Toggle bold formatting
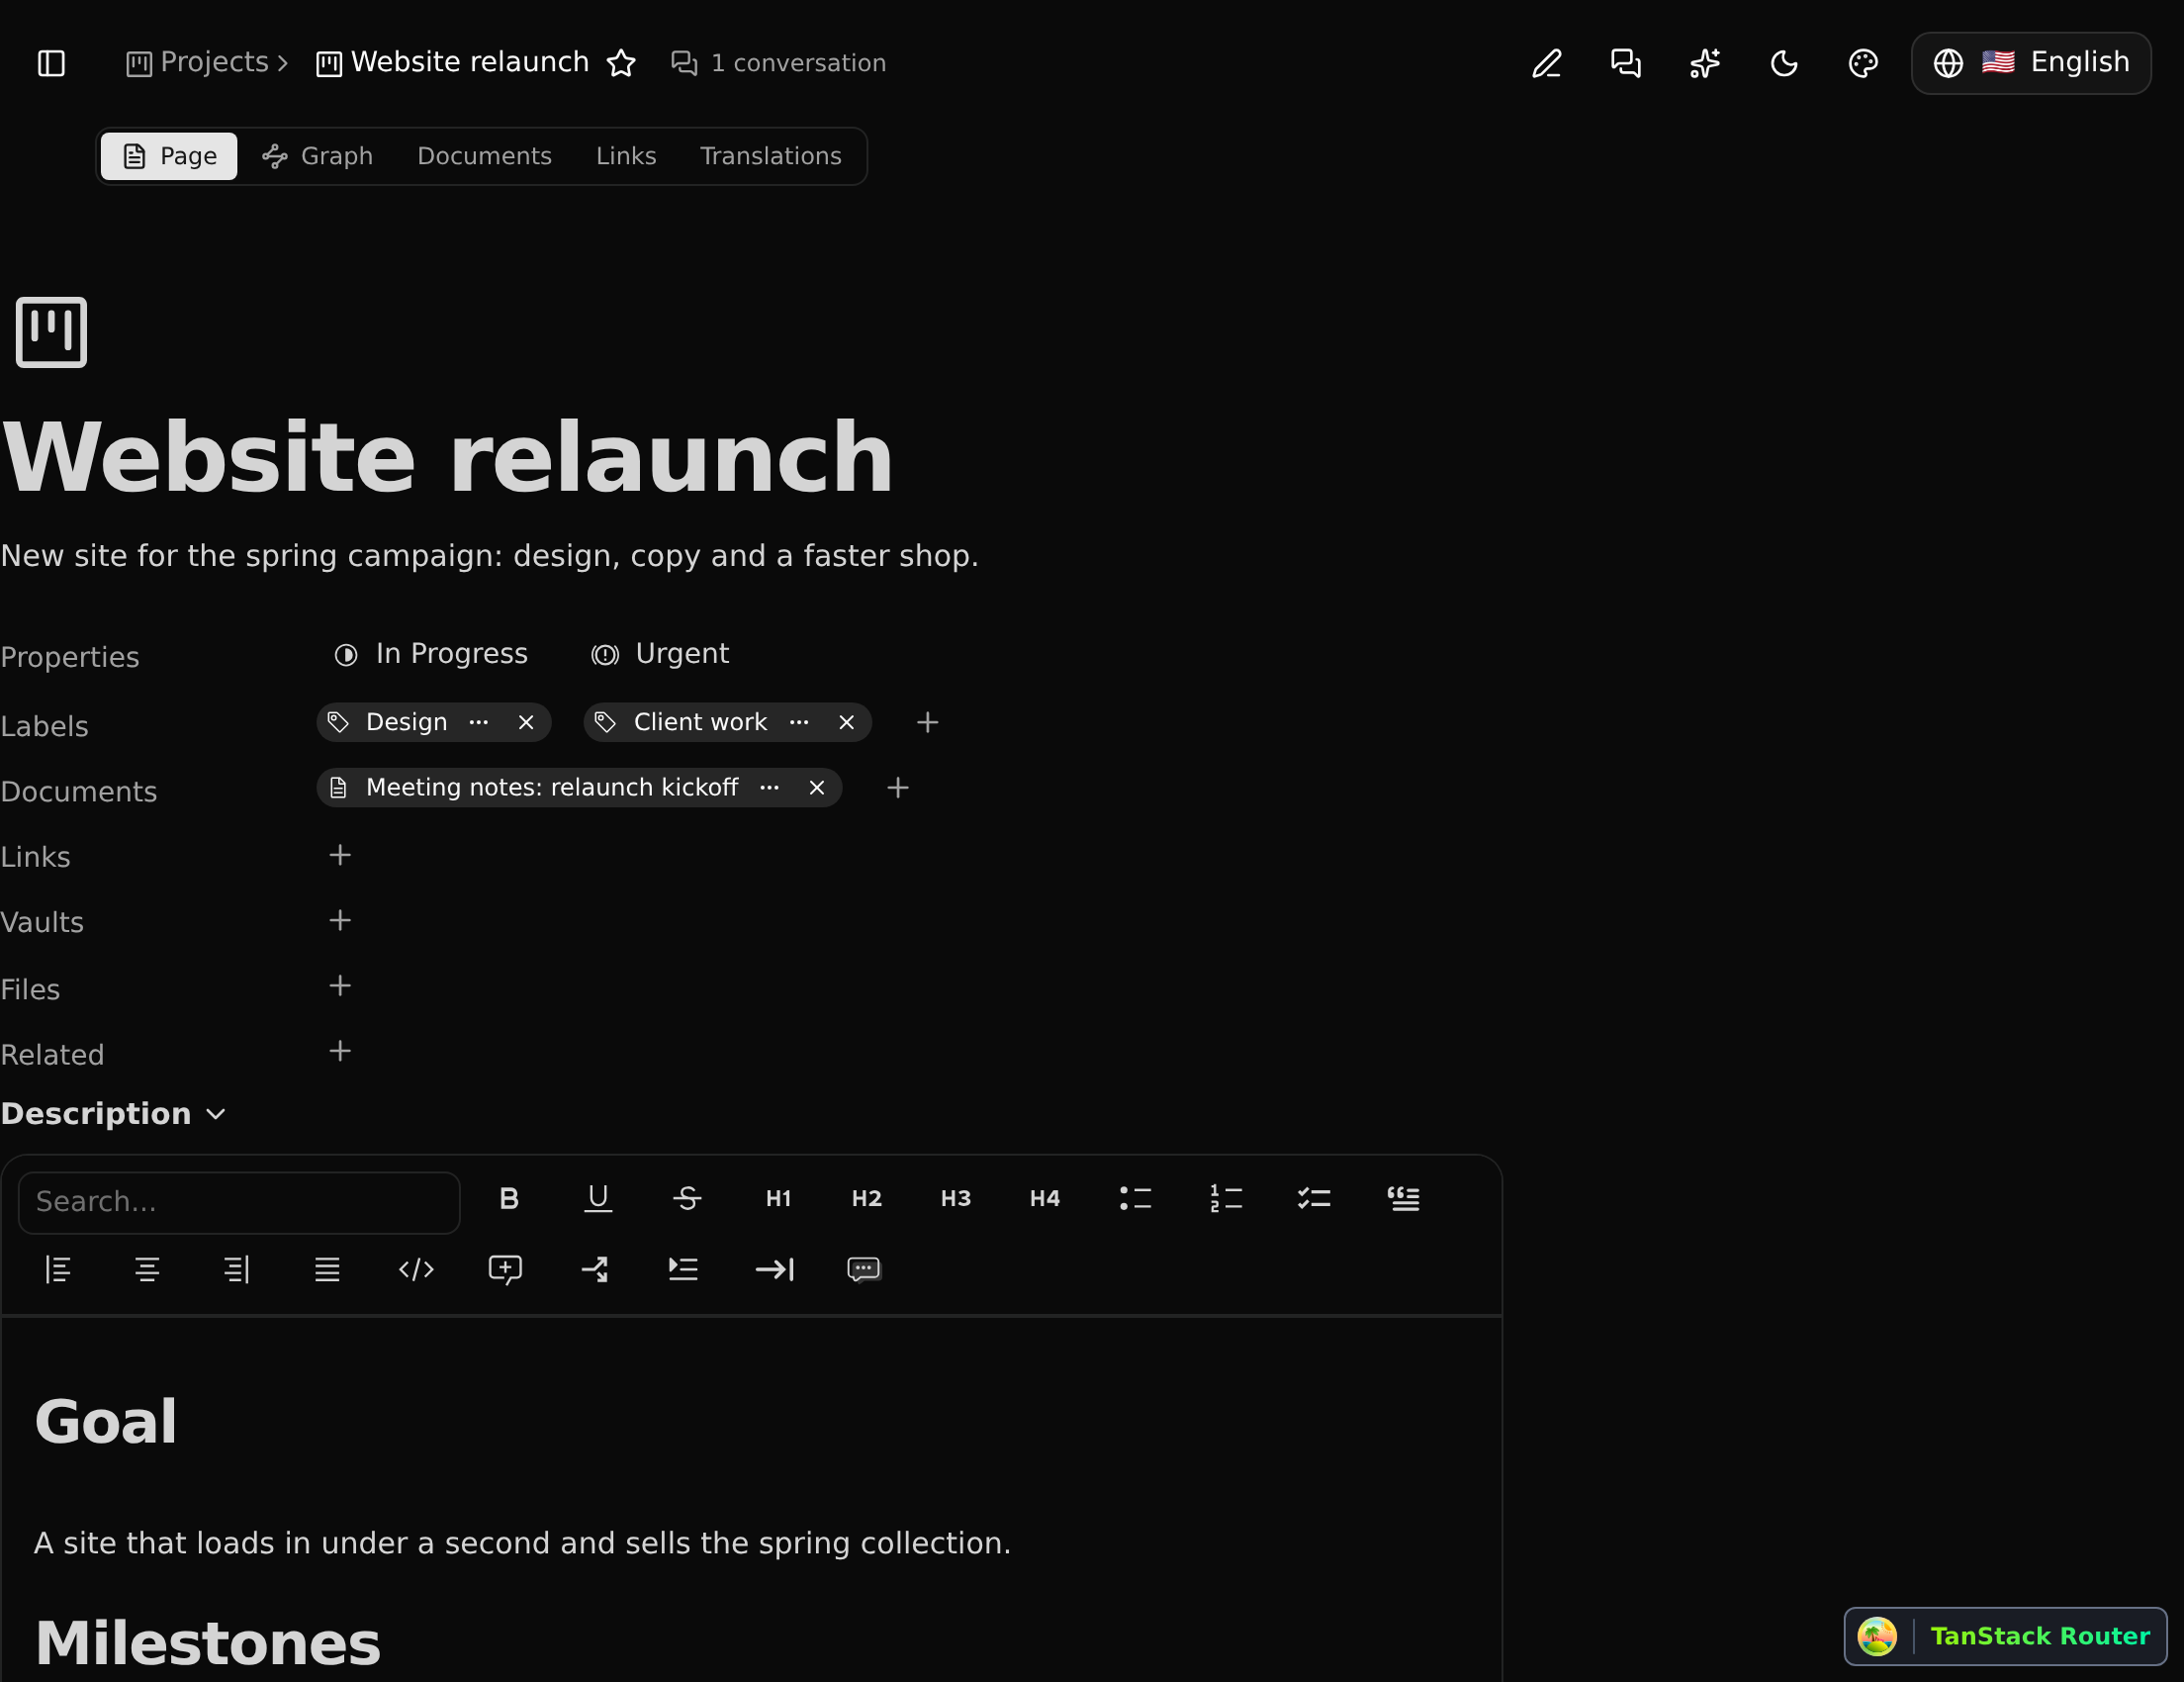2184x1682 pixels. (509, 1198)
